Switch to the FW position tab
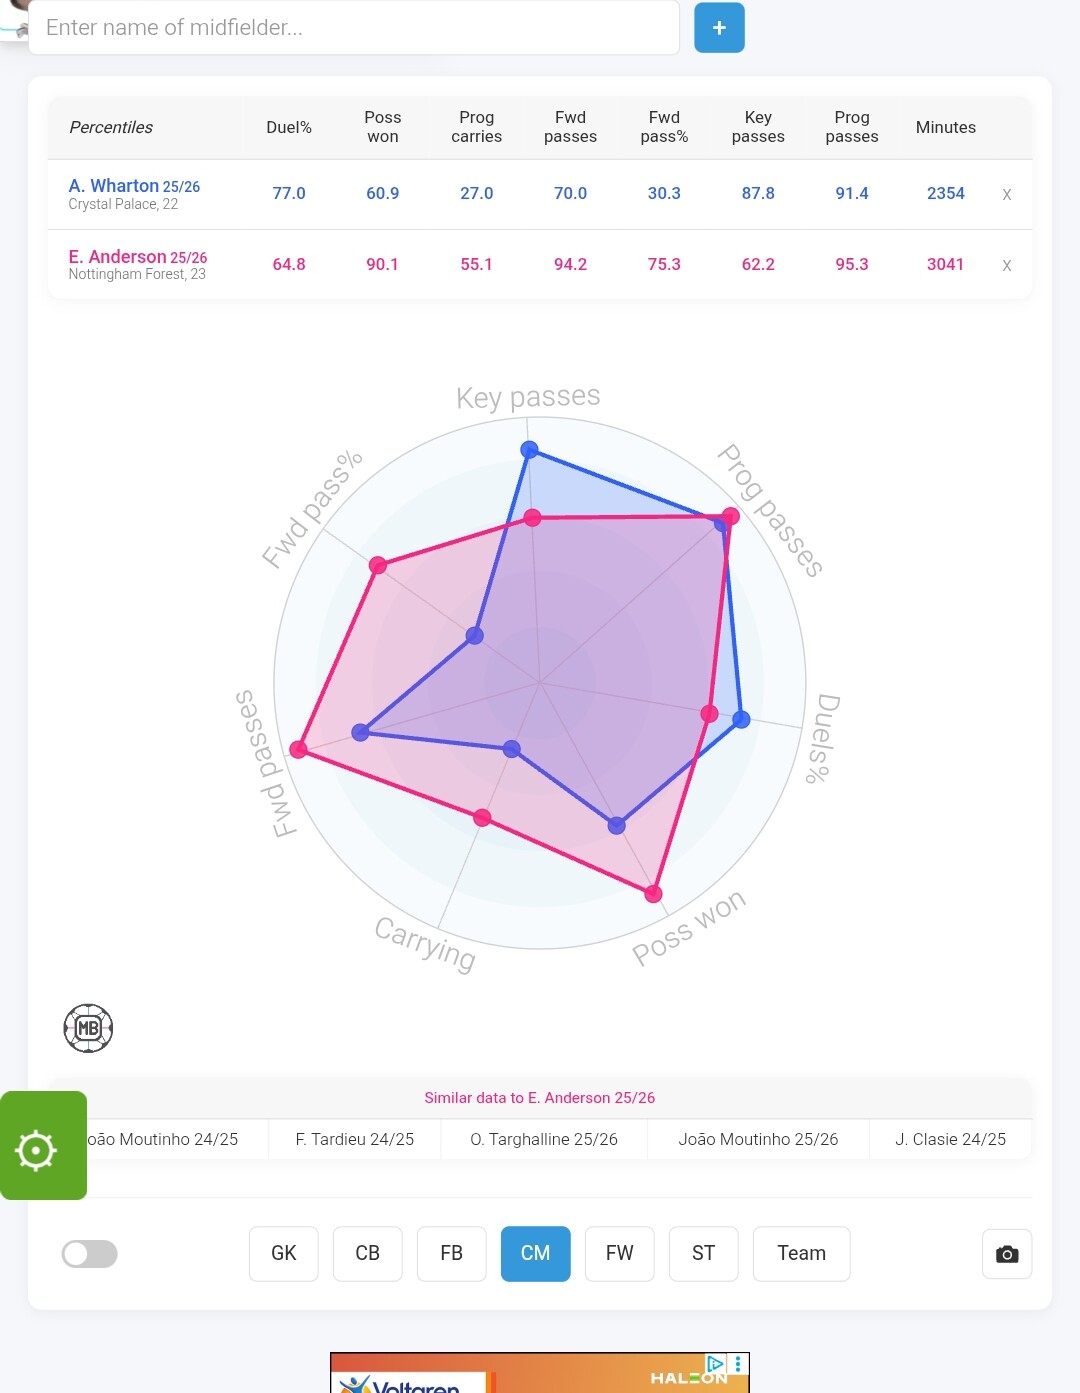This screenshot has height=1393, width=1080. [620, 1254]
